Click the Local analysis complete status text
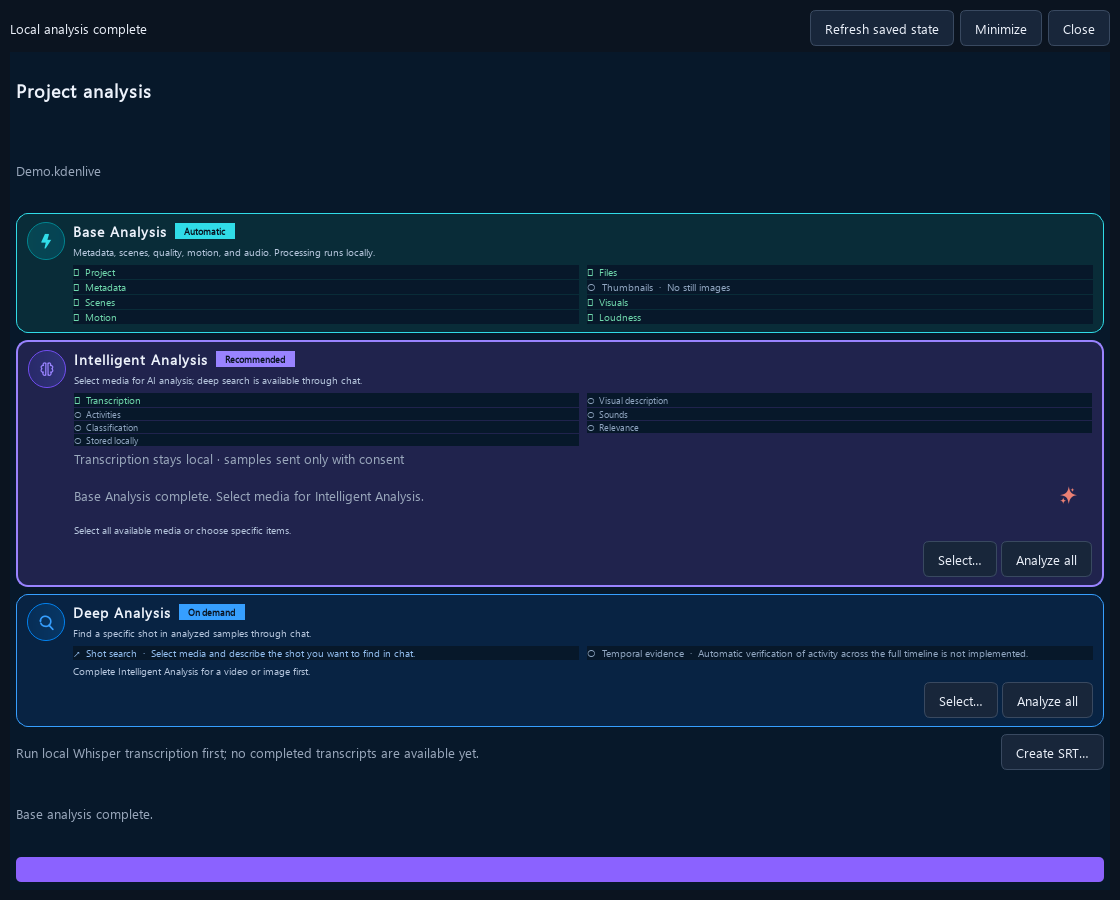The width and height of the screenshot is (1120, 900). coord(79,29)
